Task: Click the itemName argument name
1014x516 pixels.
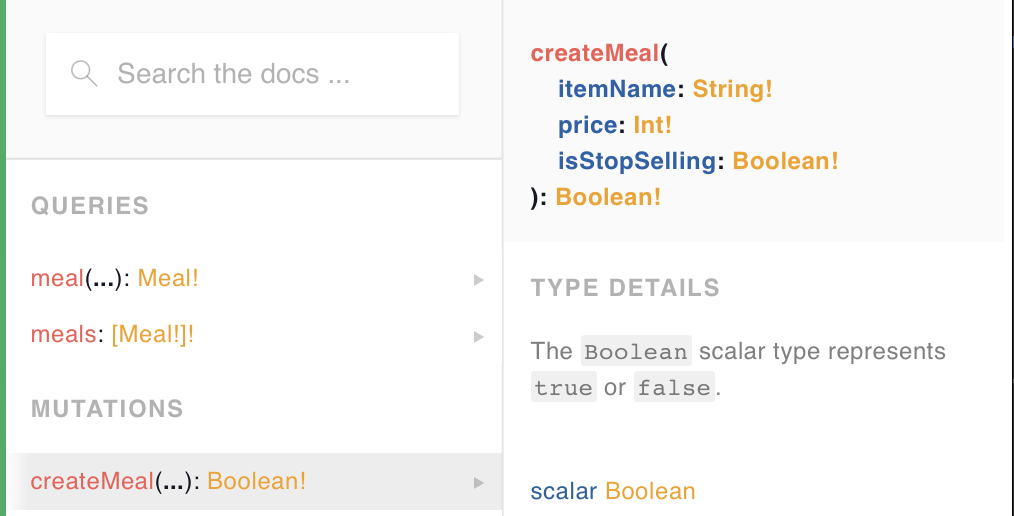Action: point(616,89)
